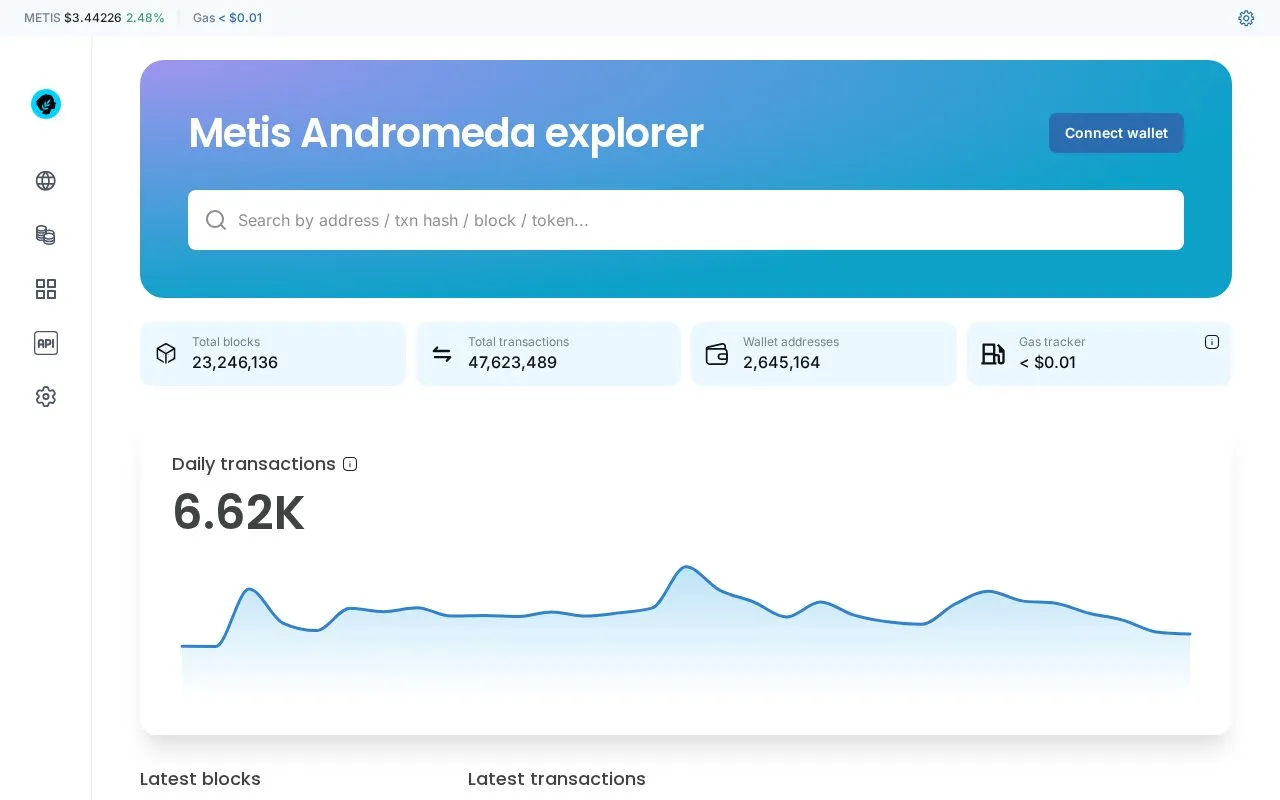Open the Metis logo home icon
Screen dimensions: 1280x800
46,104
